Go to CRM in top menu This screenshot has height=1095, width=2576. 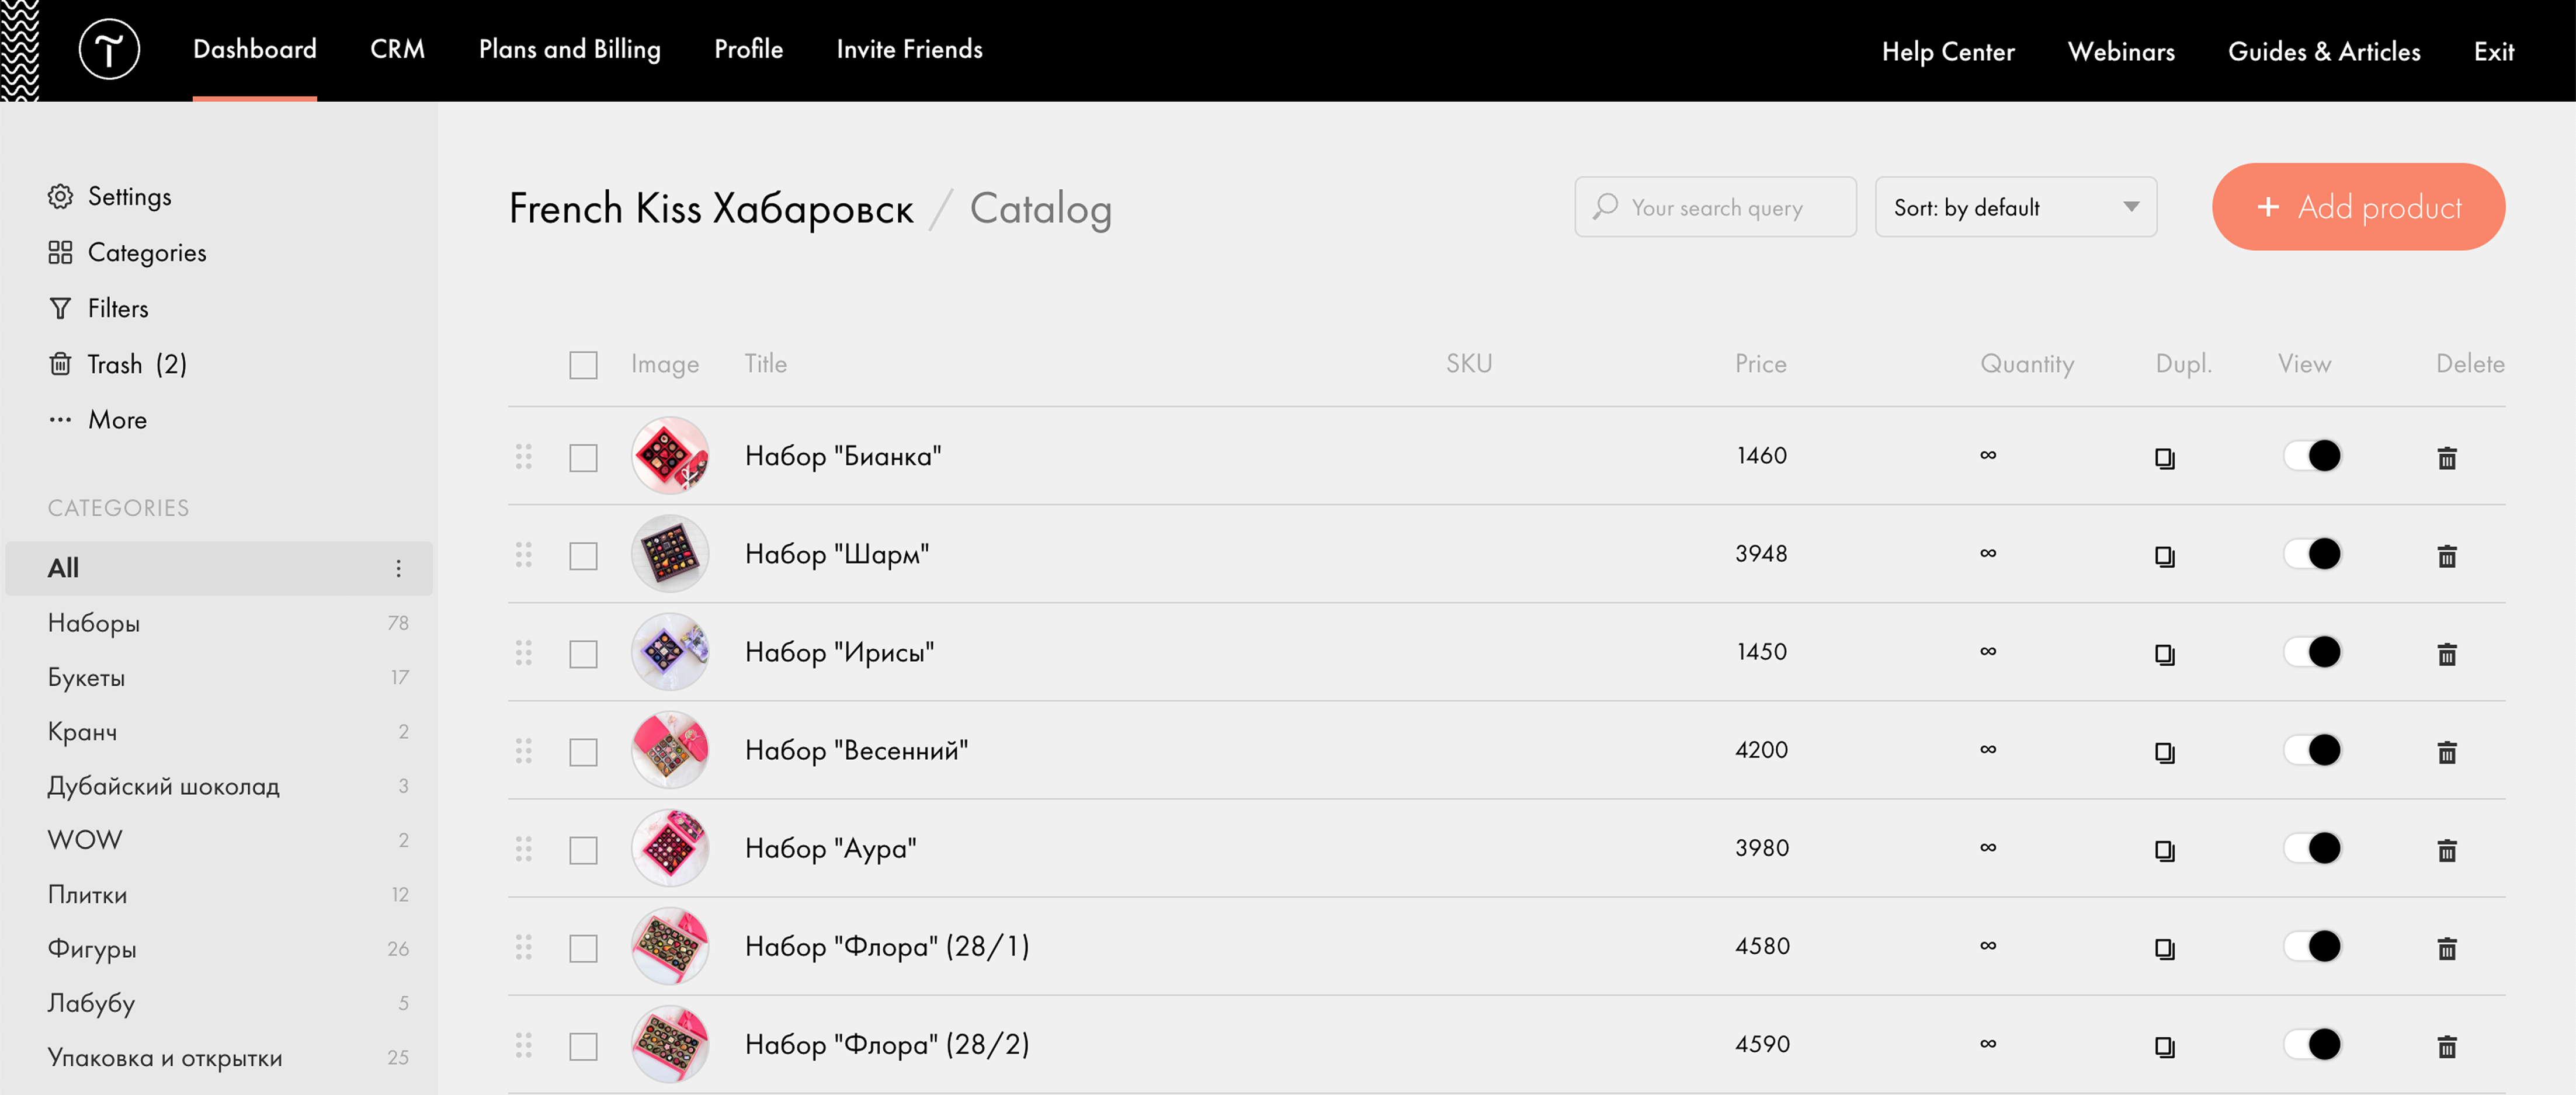(x=397, y=49)
